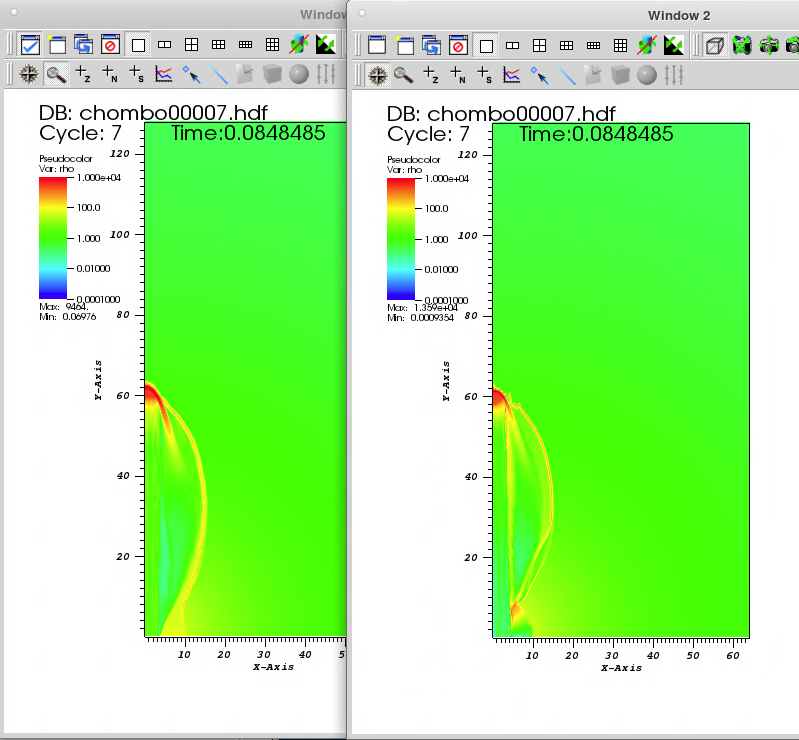Select spreadsheet pick (+S) in Window 2
Viewport: 799px width, 740px height.
485,75
